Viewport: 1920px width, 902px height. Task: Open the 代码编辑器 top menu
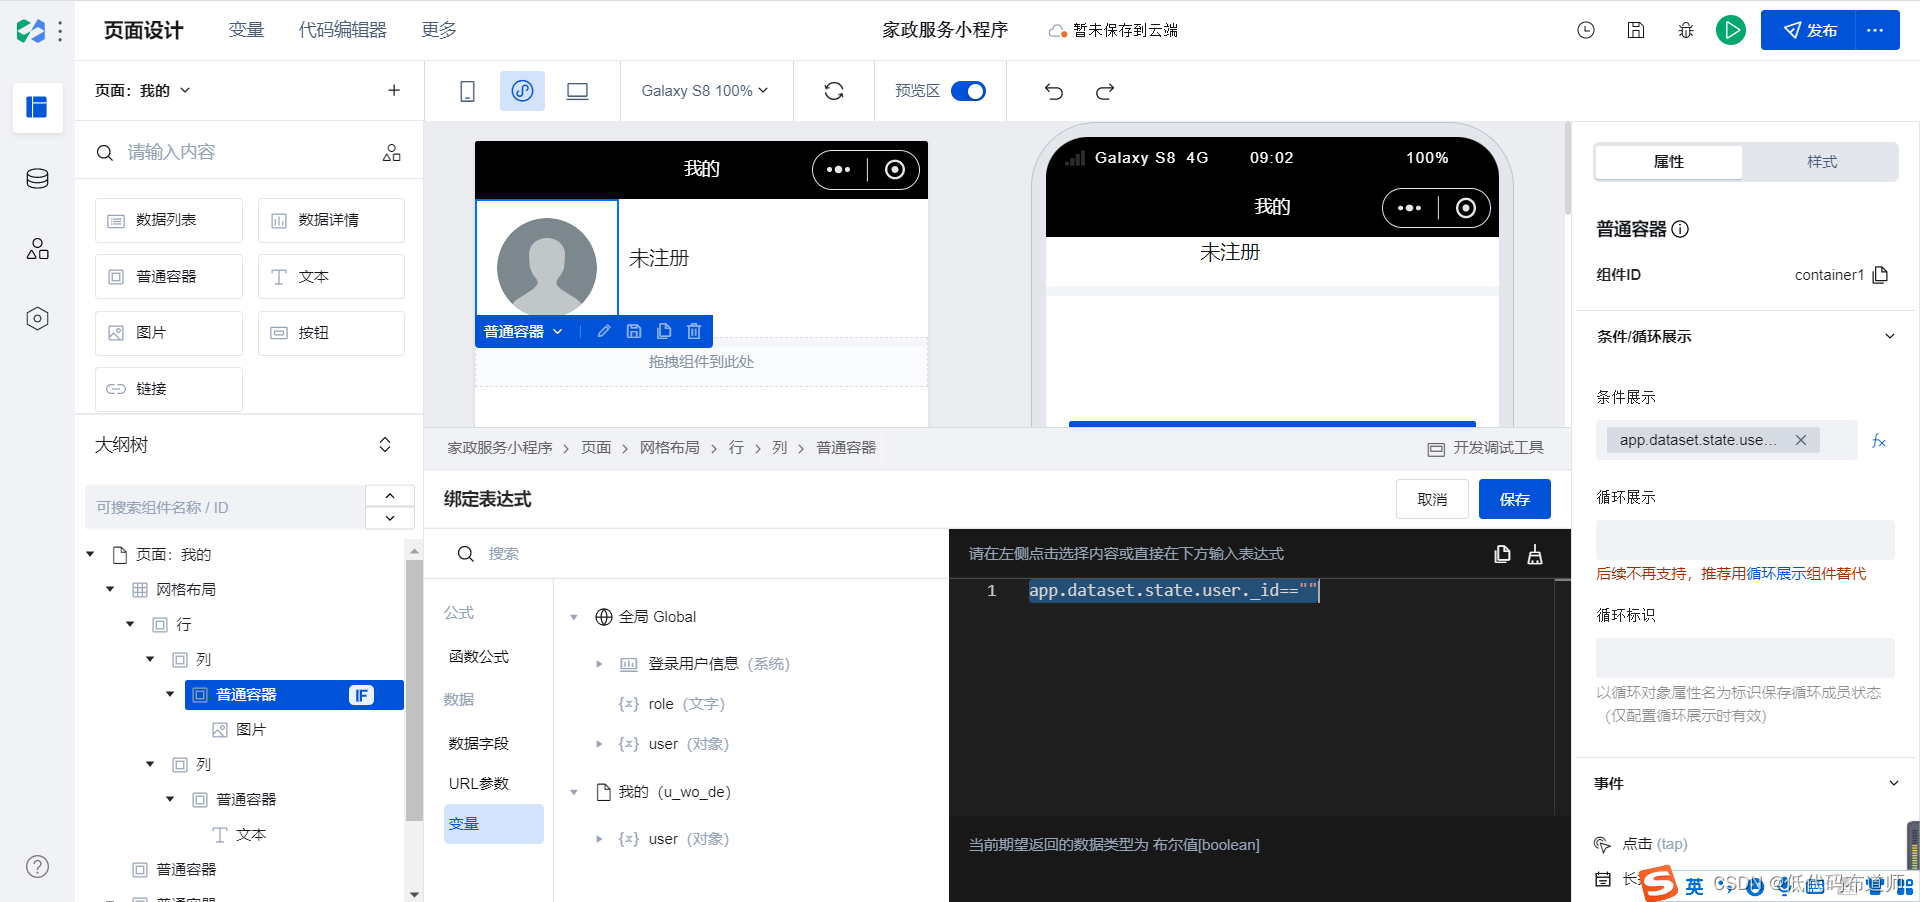coord(342,30)
